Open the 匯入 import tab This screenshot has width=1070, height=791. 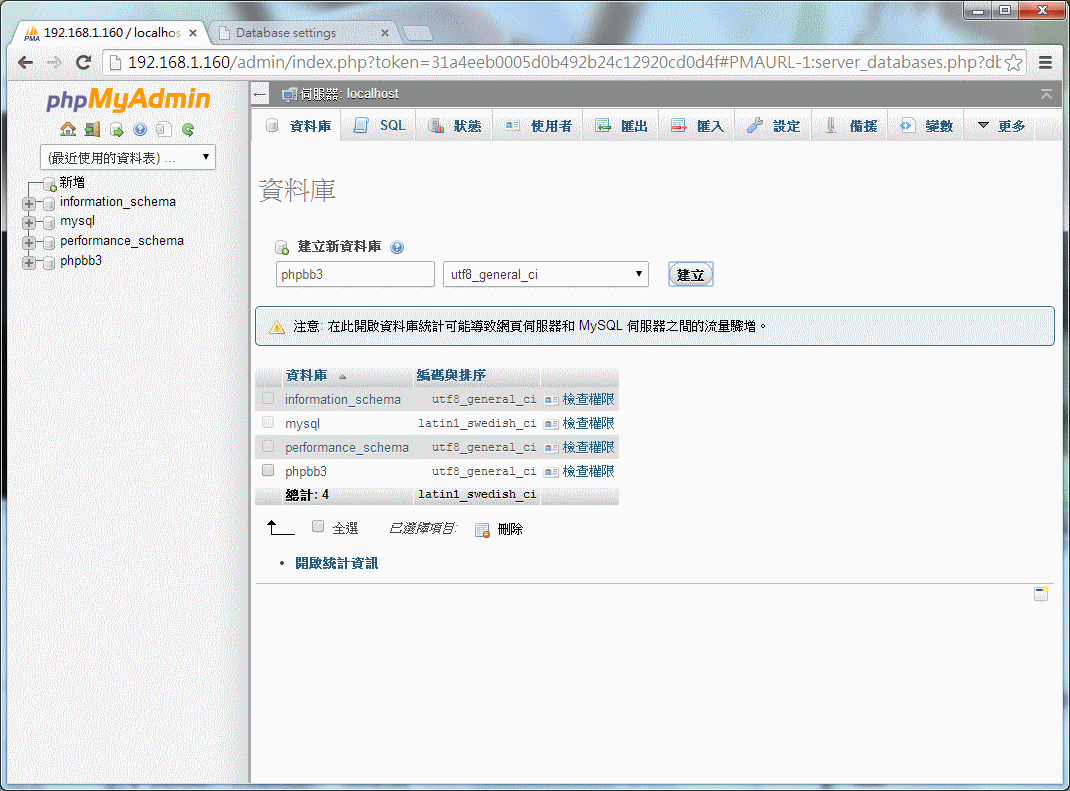697,126
